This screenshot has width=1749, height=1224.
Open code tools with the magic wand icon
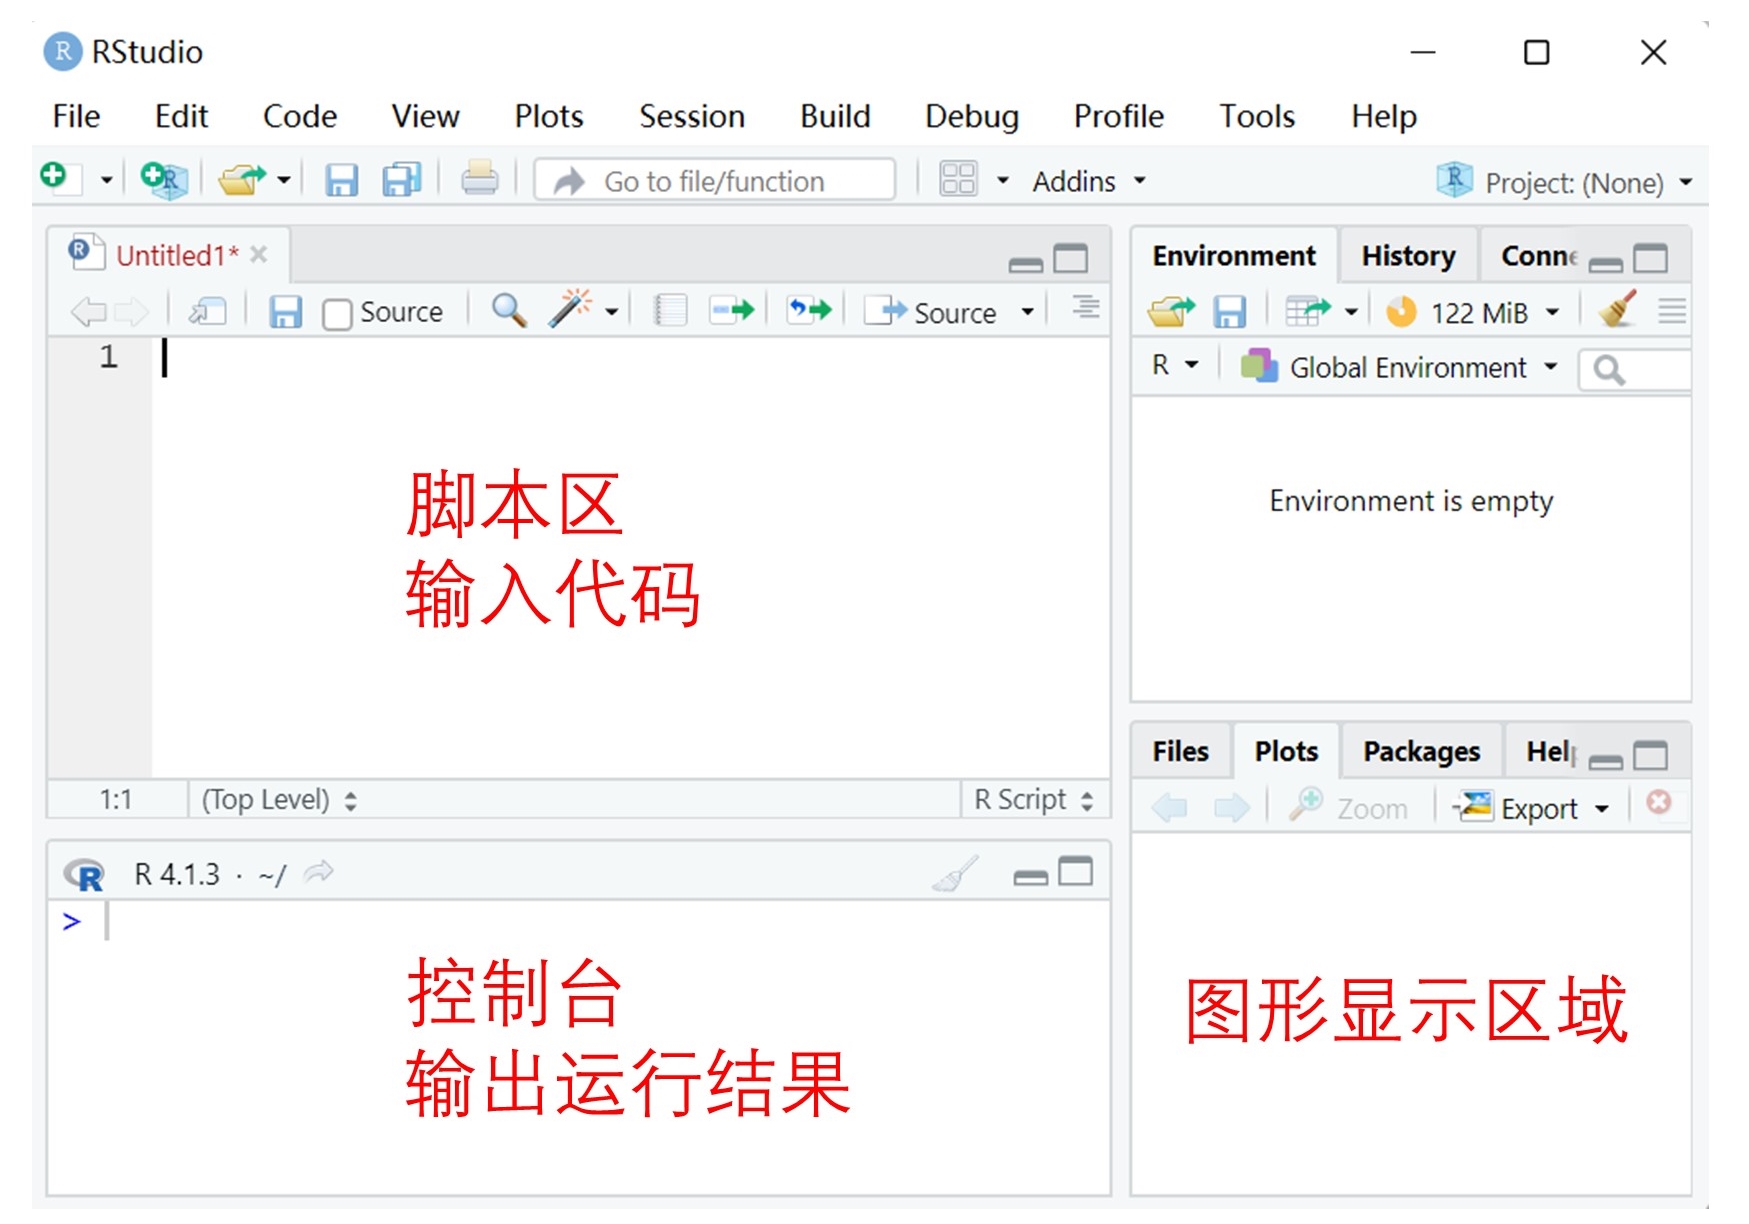pos(571,309)
